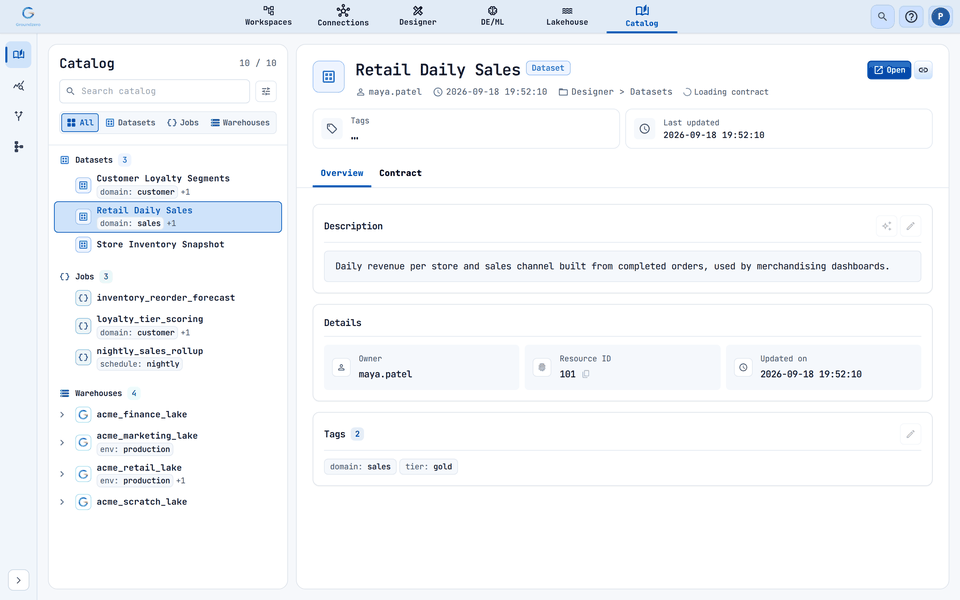Viewport: 960px width, 600px height.
Task: Copy link to Retail Daily Sales
Action: coord(923,70)
